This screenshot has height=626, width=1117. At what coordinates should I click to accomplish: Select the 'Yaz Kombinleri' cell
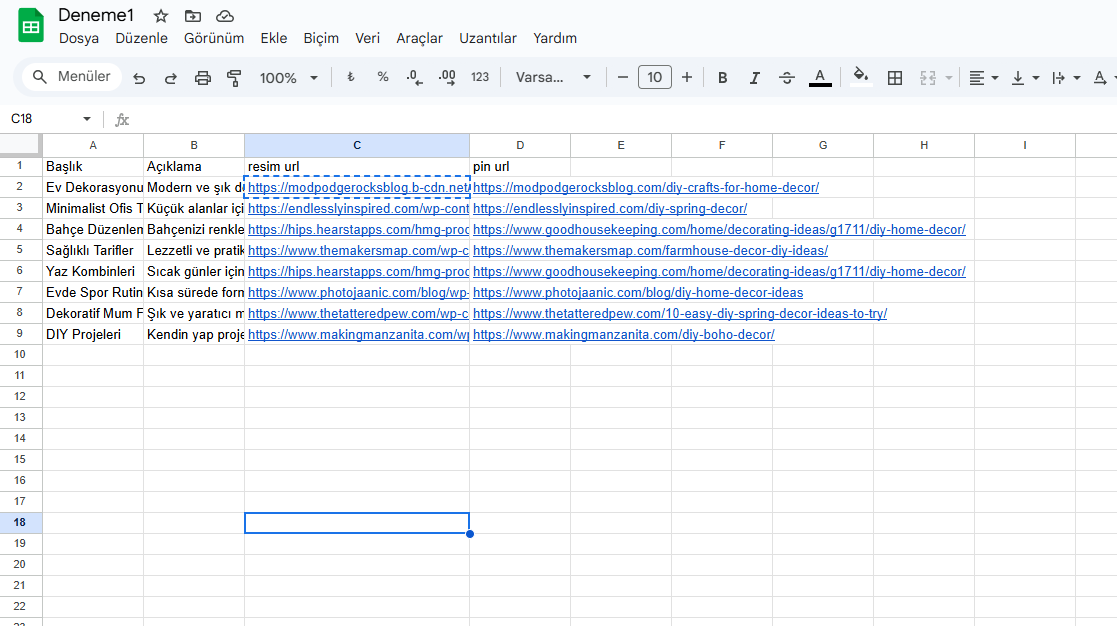point(93,271)
